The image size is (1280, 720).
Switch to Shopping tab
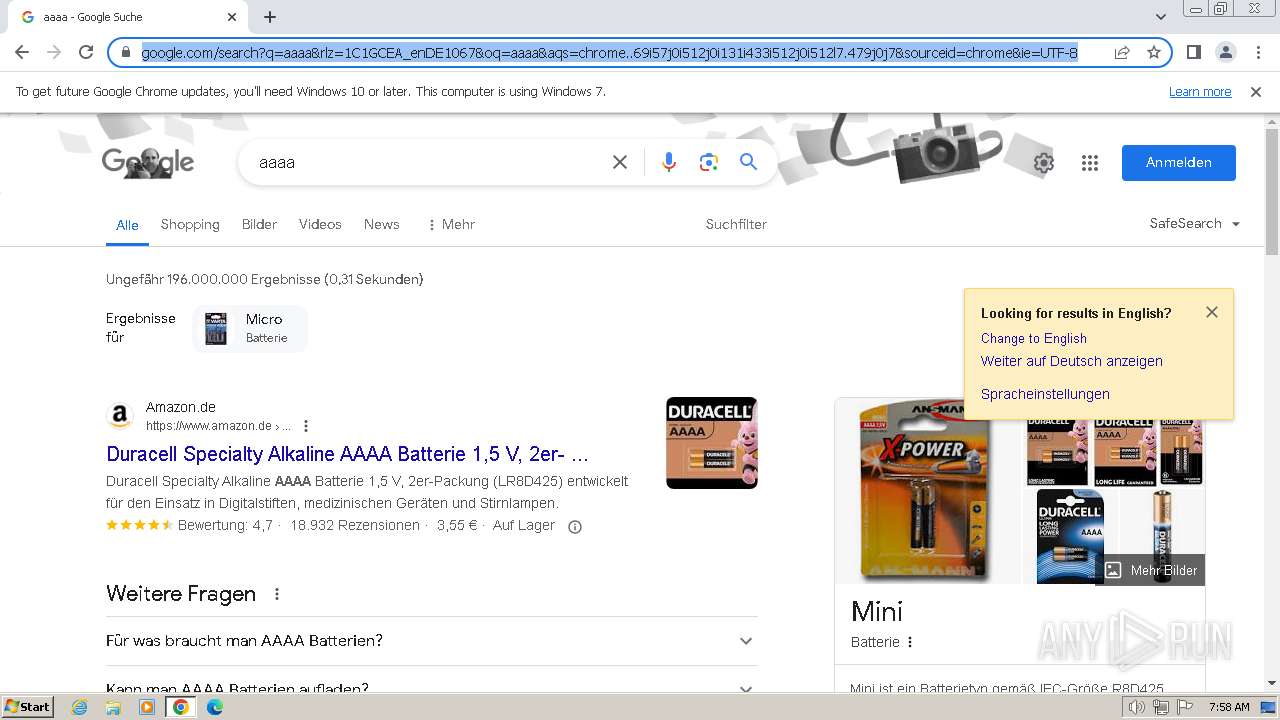(x=190, y=224)
